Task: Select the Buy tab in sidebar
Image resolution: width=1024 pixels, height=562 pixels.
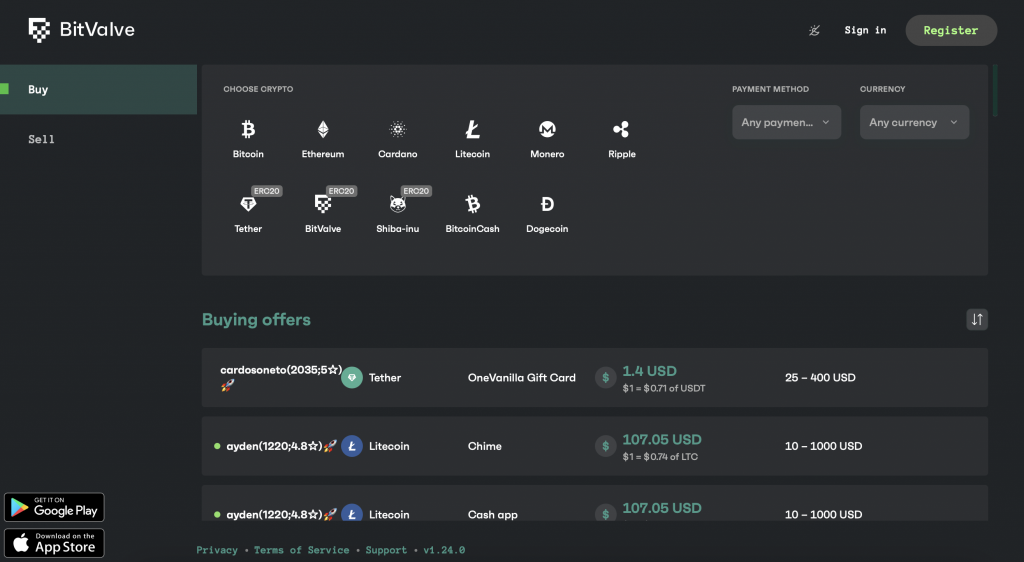Action: [x=98, y=89]
